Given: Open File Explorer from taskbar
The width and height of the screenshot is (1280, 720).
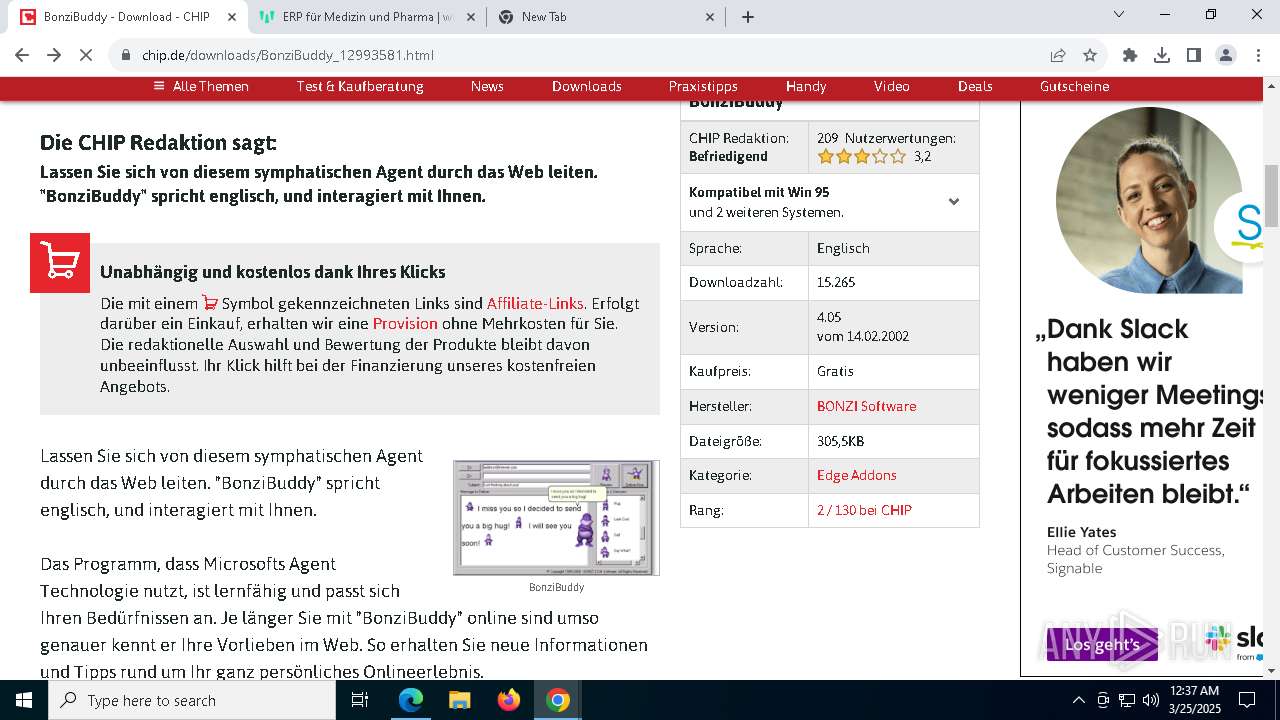Looking at the screenshot, I should click(459, 700).
